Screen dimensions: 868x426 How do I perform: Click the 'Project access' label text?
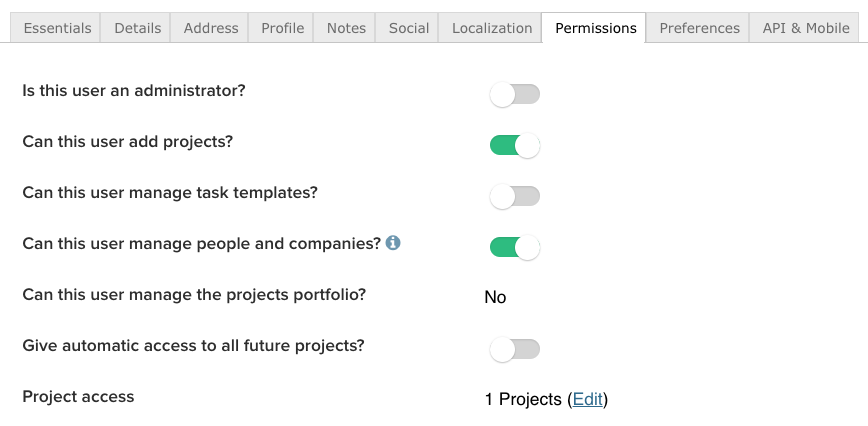tap(78, 397)
